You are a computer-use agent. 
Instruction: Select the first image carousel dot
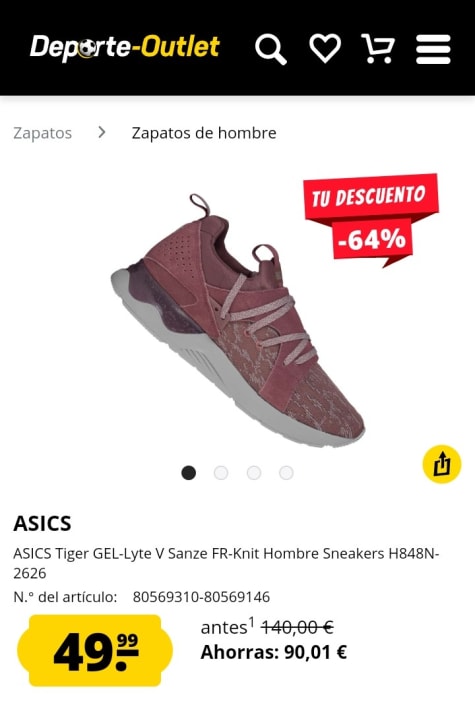click(x=188, y=473)
